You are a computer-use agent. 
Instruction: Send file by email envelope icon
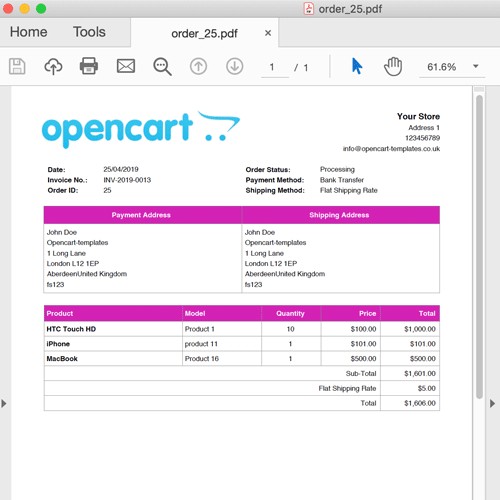point(126,66)
